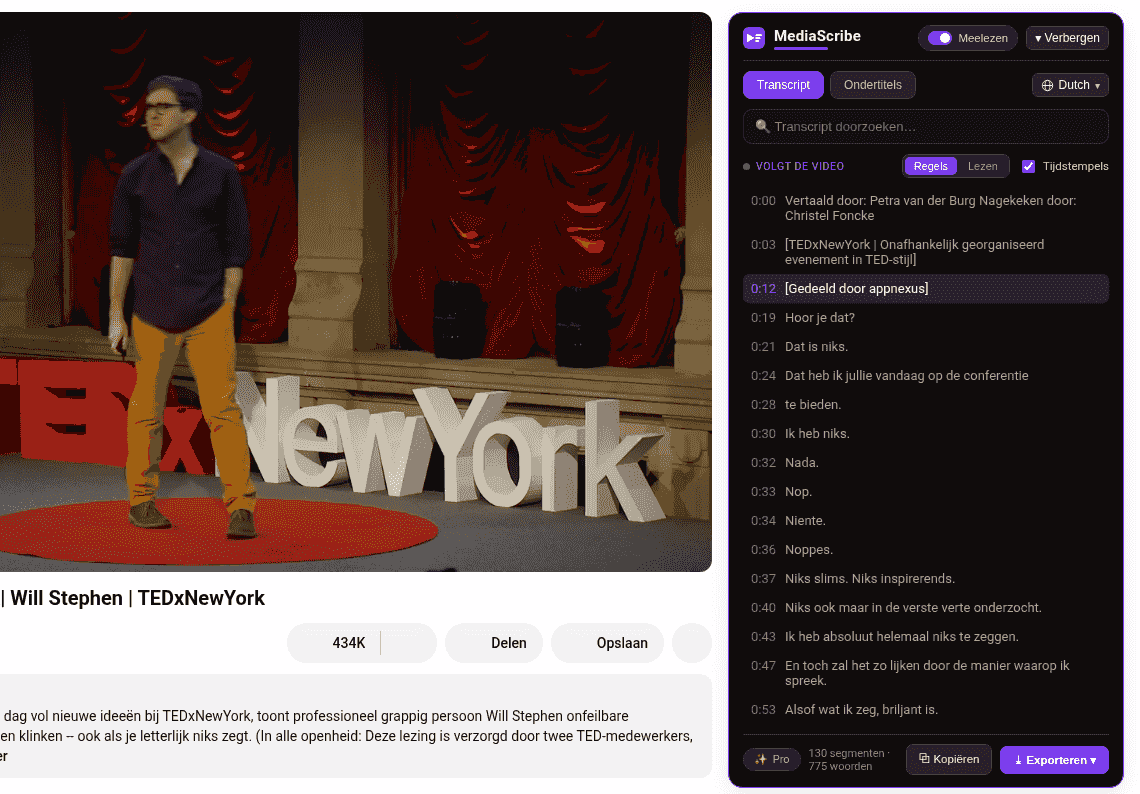Jump to timestamp 0:19 in transcript

point(763,318)
